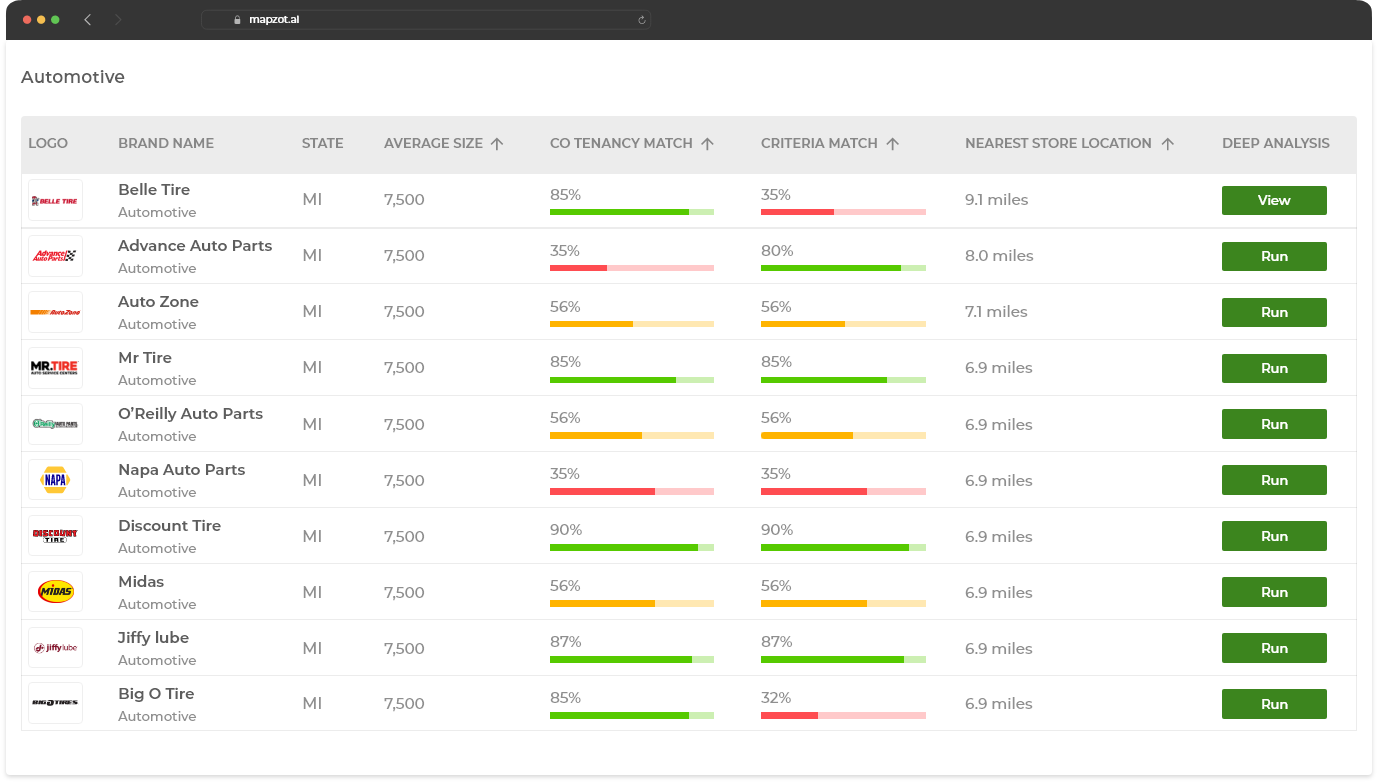Run deep analysis for O'Reilly Auto Parts
This screenshot has height=783, width=1378.
[x=1274, y=424]
